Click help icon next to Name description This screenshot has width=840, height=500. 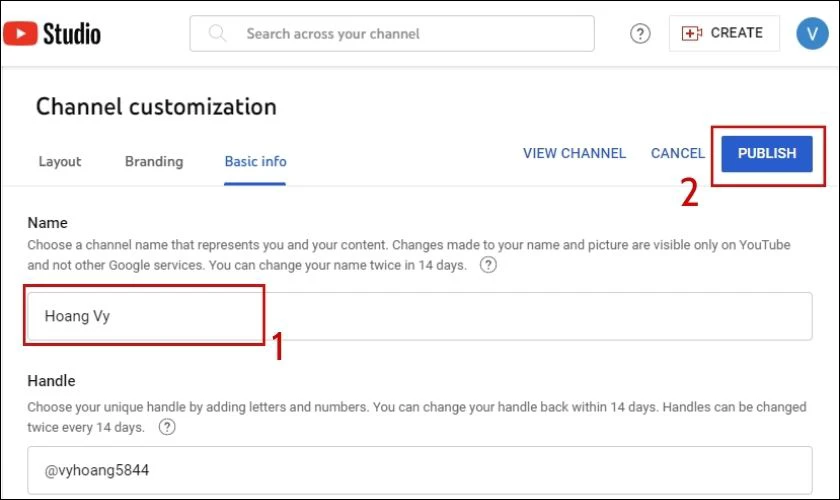coord(488,265)
